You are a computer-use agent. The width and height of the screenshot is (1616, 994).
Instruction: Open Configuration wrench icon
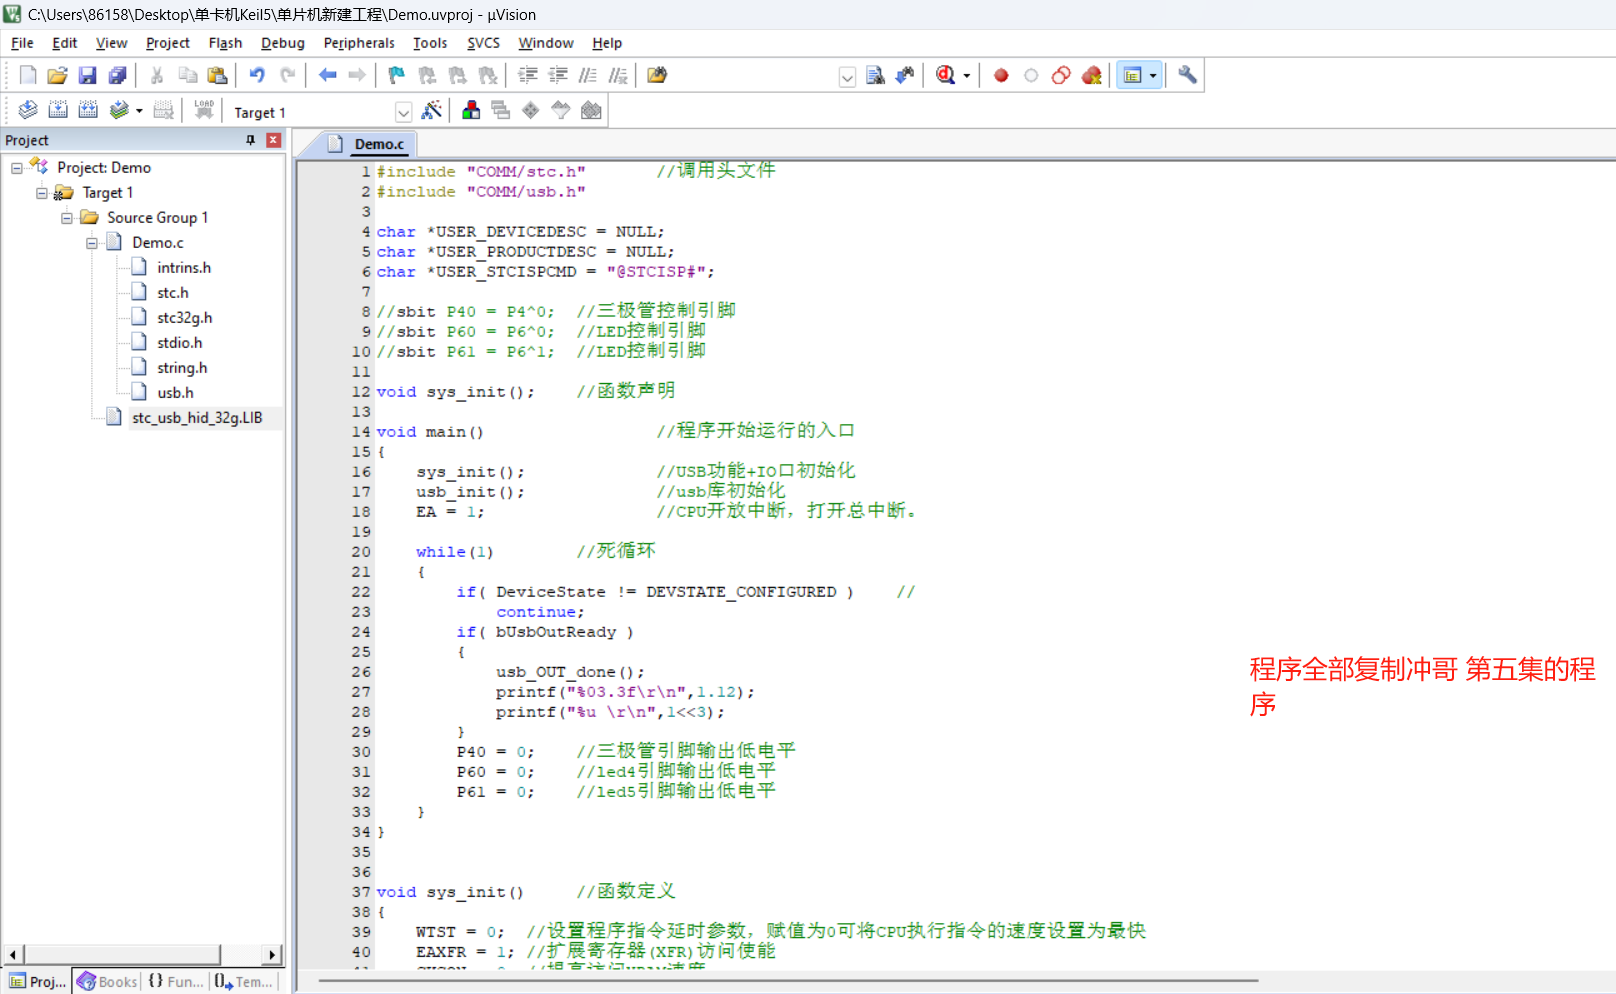click(x=1187, y=75)
